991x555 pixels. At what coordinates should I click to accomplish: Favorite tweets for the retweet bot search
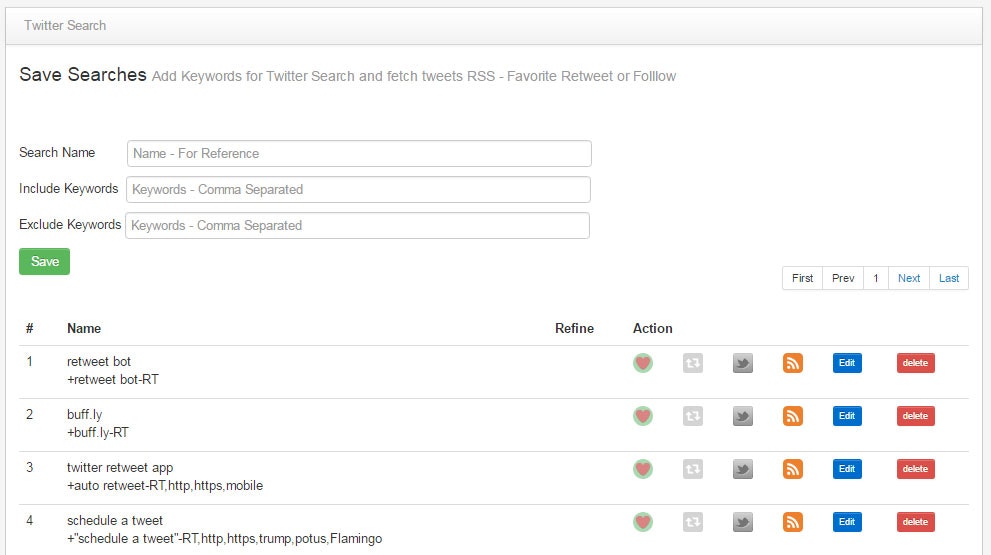[643, 363]
